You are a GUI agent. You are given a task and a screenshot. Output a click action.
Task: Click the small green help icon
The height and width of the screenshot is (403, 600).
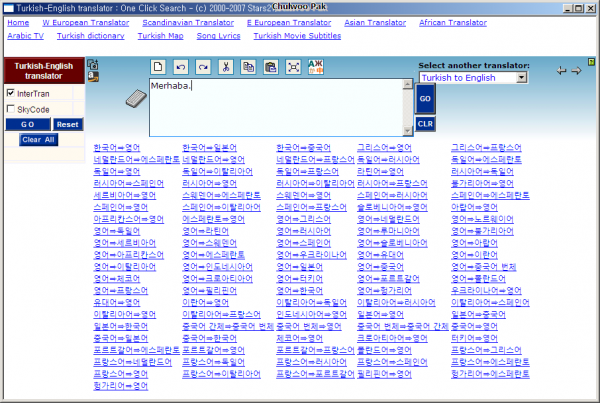click(x=591, y=62)
